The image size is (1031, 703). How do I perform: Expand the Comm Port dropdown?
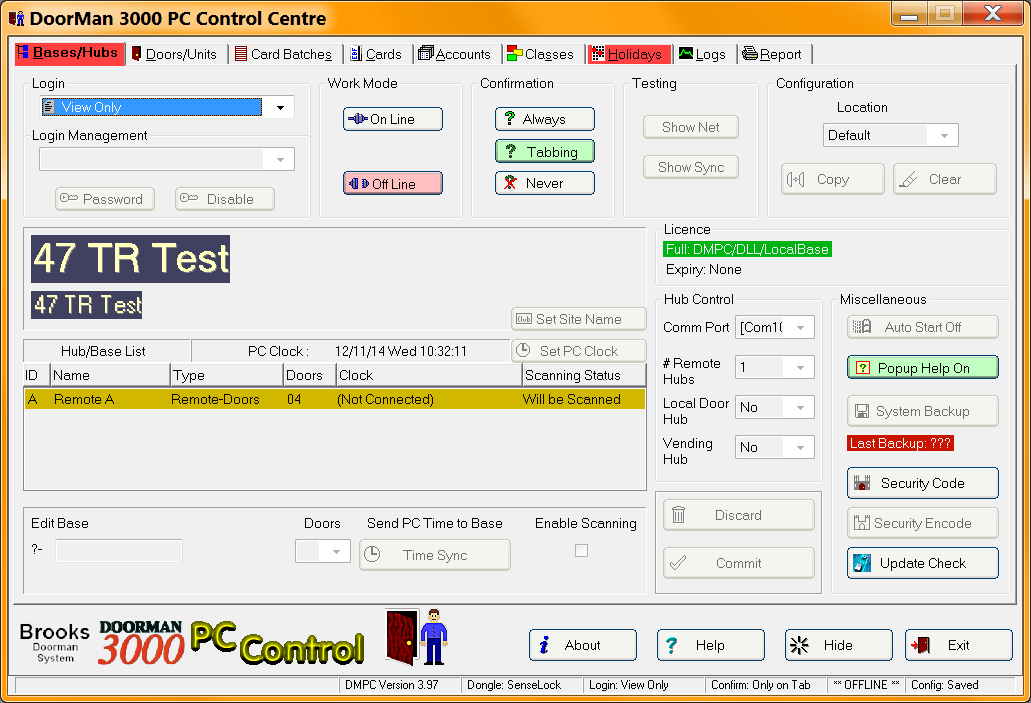click(800, 327)
